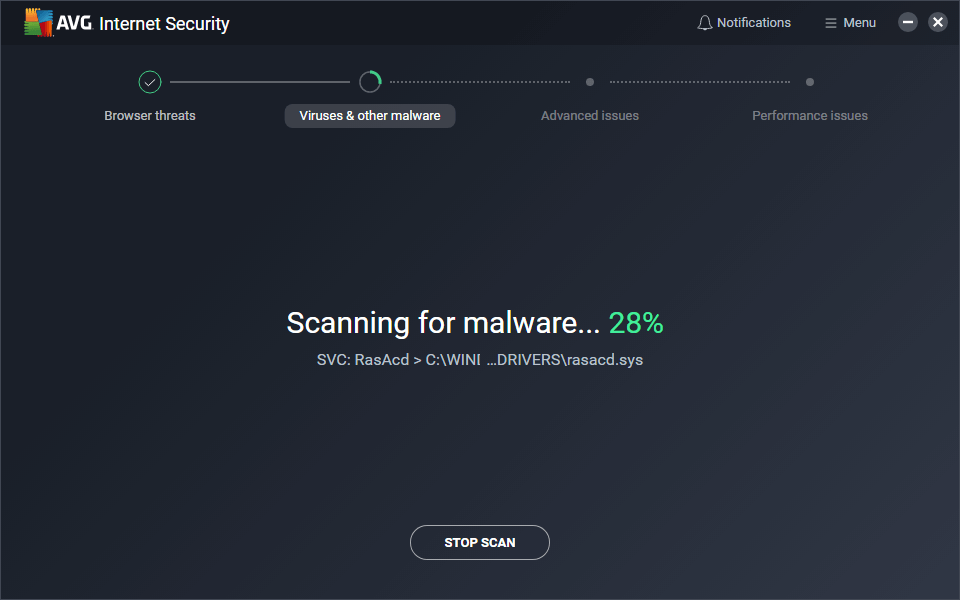Select the Performance issues step label

810,116
